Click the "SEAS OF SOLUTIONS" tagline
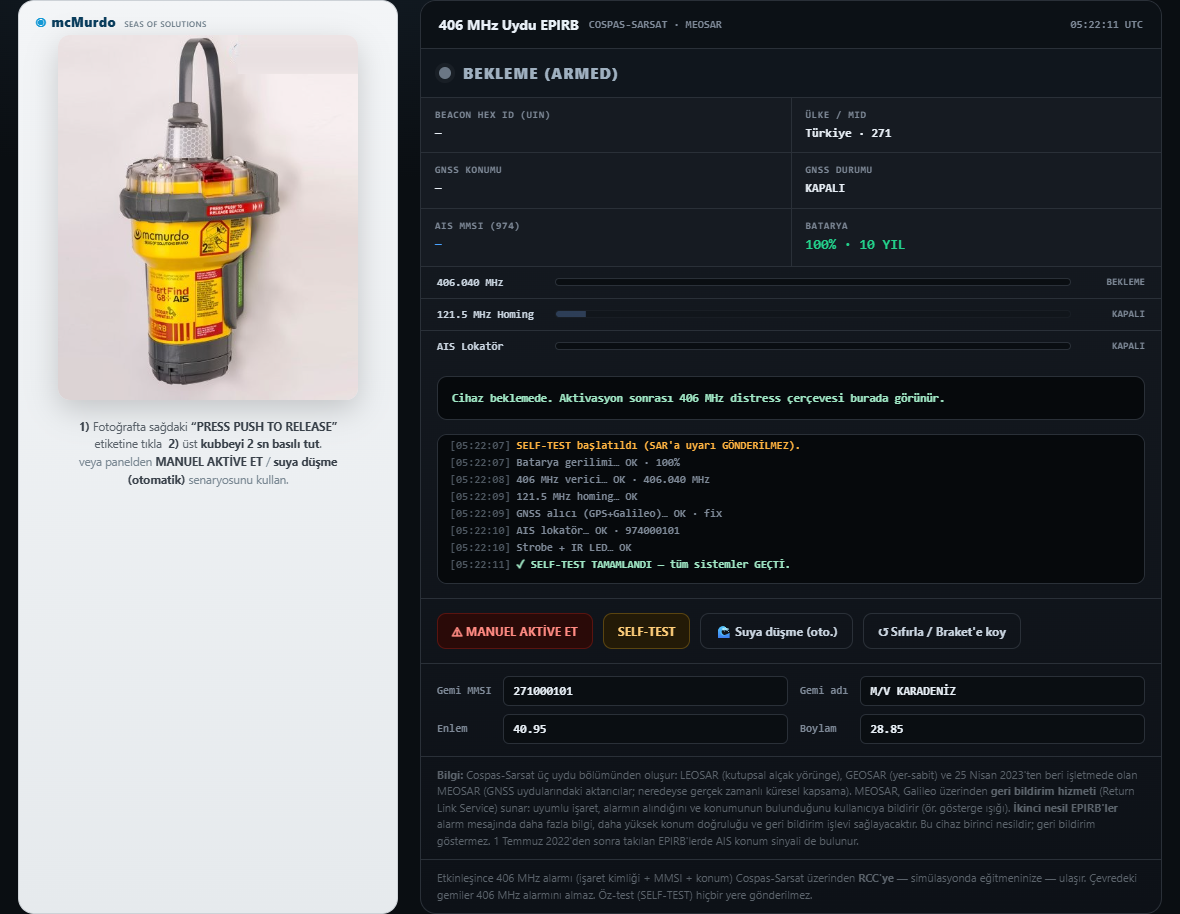Screen dimensions: 1180x914 click(165, 24)
